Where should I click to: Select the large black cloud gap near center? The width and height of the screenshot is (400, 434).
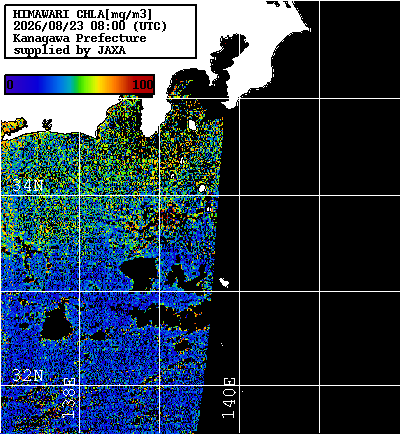[x=139, y=272]
